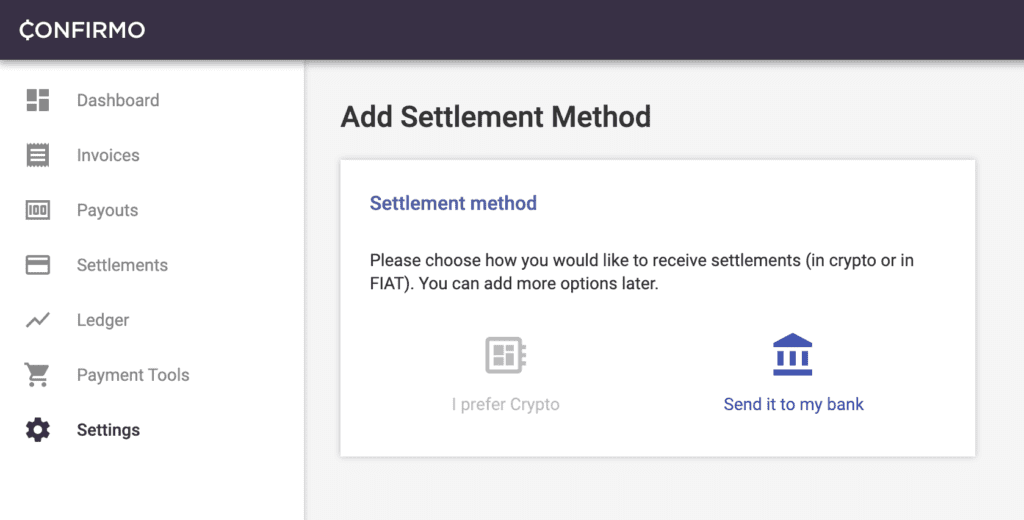Click the Ledger trend-line icon
This screenshot has height=520, width=1024.
click(x=38, y=319)
